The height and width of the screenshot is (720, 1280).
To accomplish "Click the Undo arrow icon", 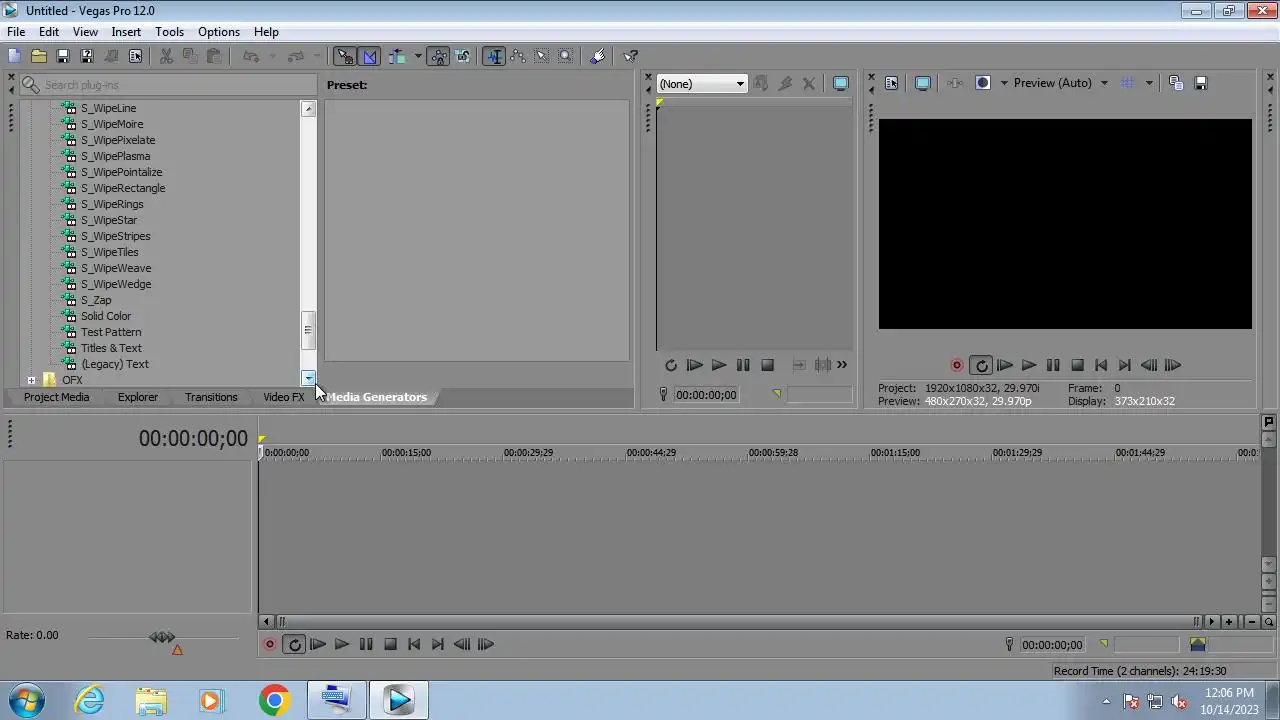I will click(x=251, y=56).
